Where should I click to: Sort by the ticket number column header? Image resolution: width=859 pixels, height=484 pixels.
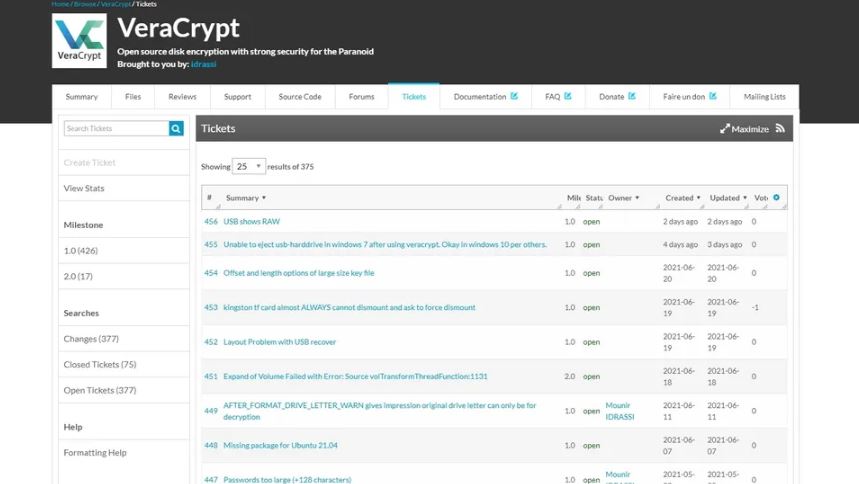pos(209,197)
